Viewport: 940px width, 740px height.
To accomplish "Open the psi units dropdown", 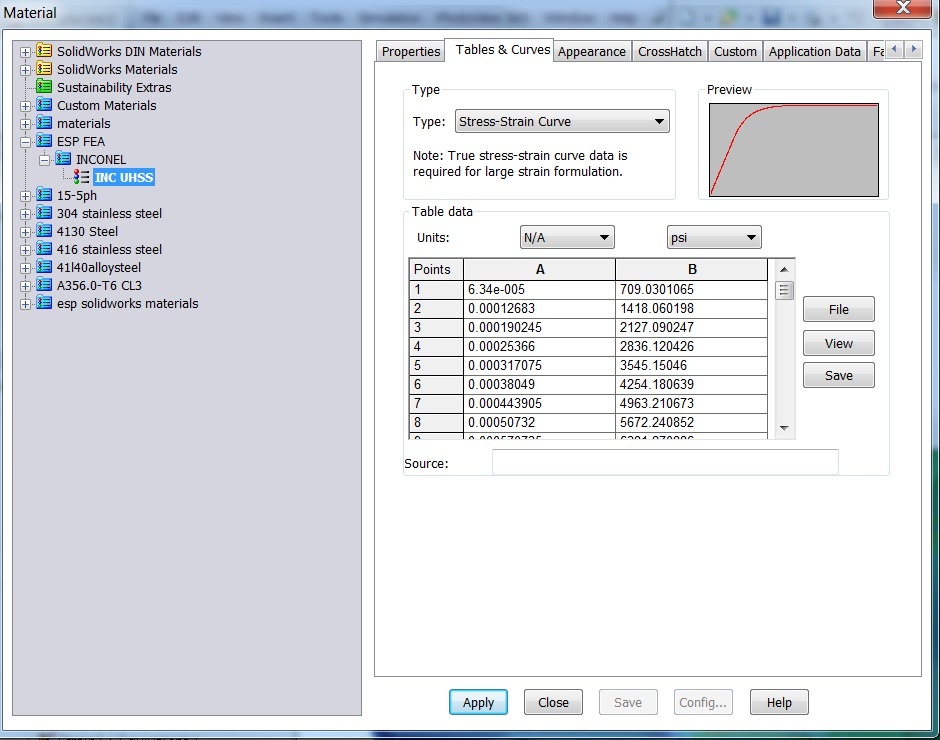I will click(714, 237).
